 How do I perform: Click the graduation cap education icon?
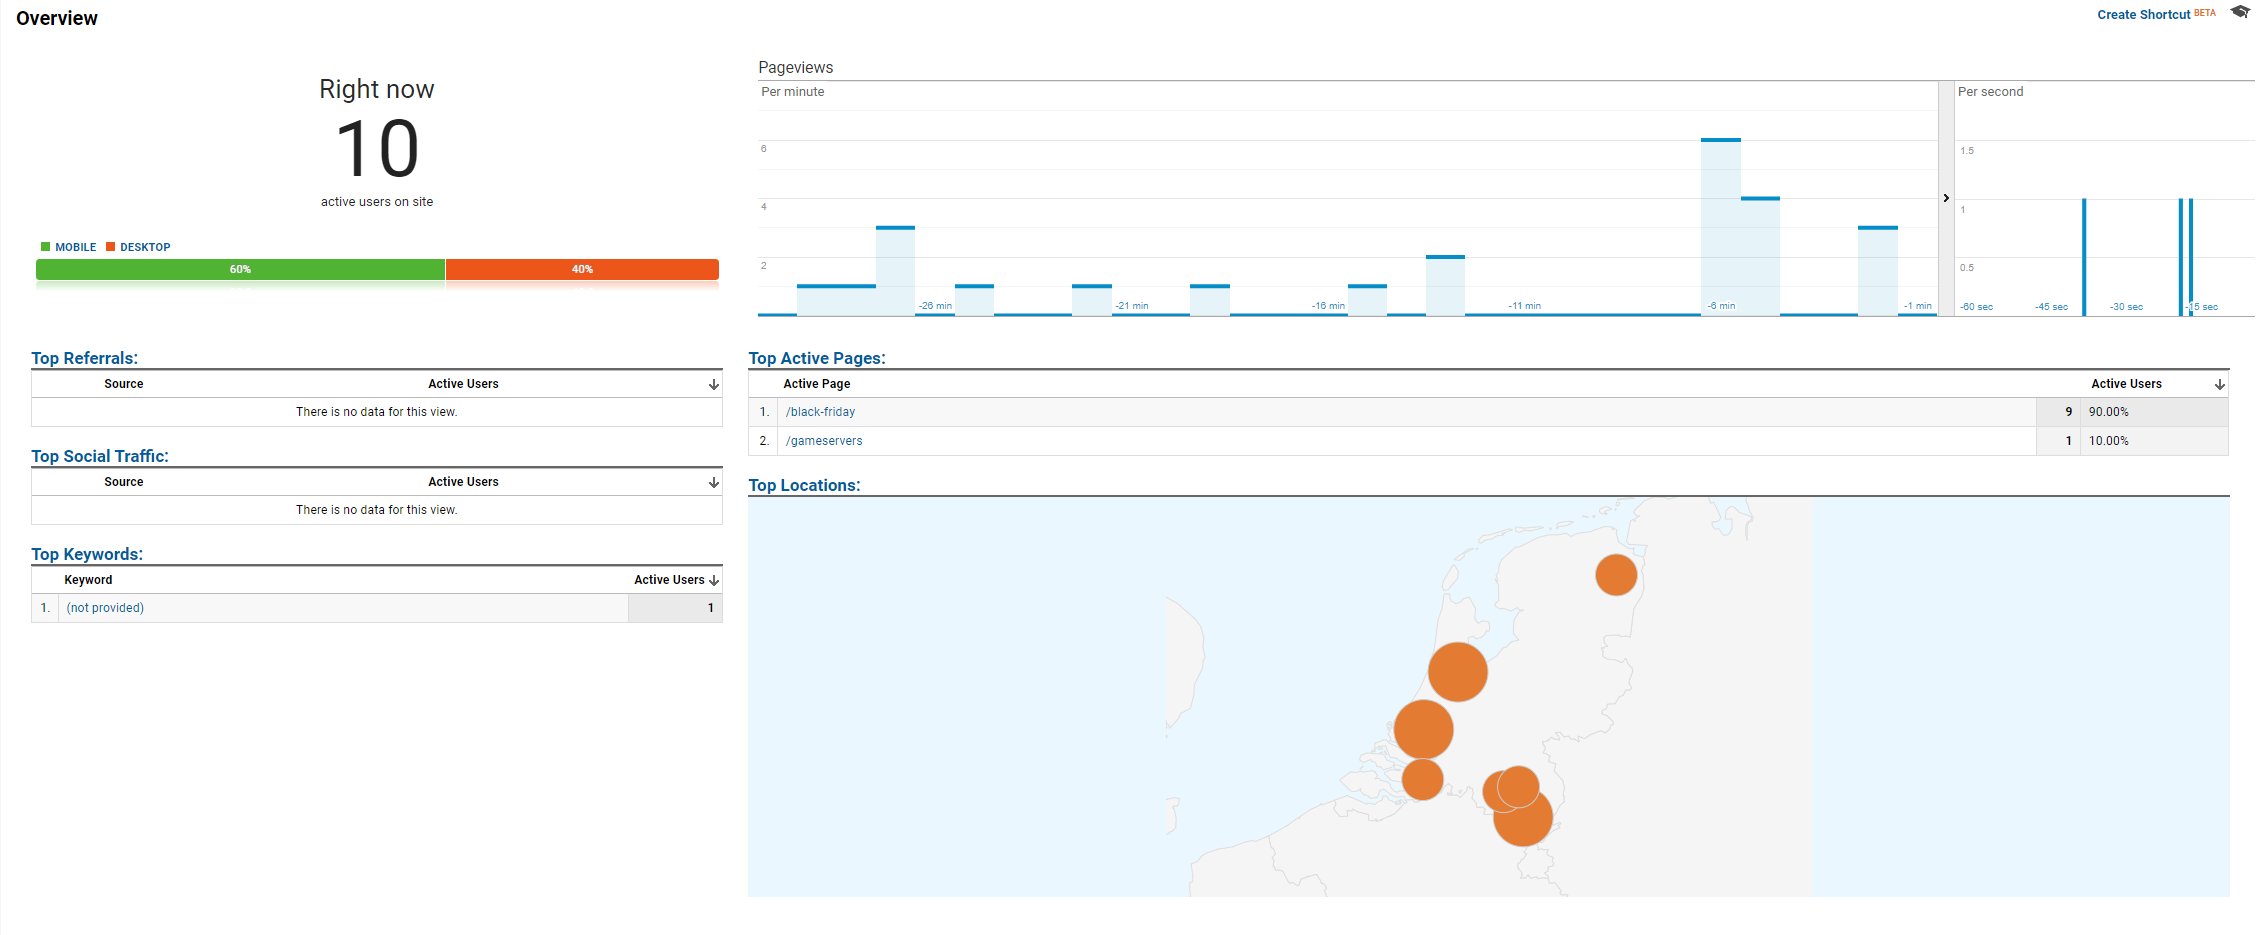[2240, 13]
